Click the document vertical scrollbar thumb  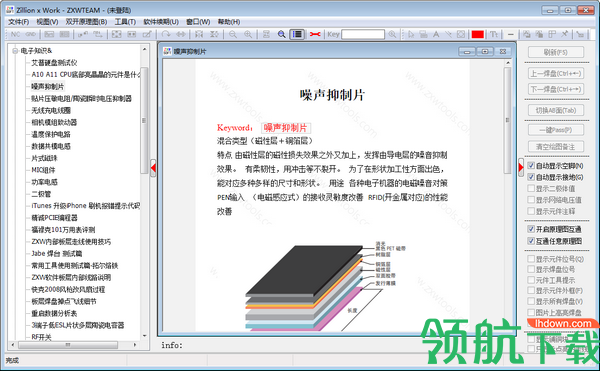(x=507, y=120)
